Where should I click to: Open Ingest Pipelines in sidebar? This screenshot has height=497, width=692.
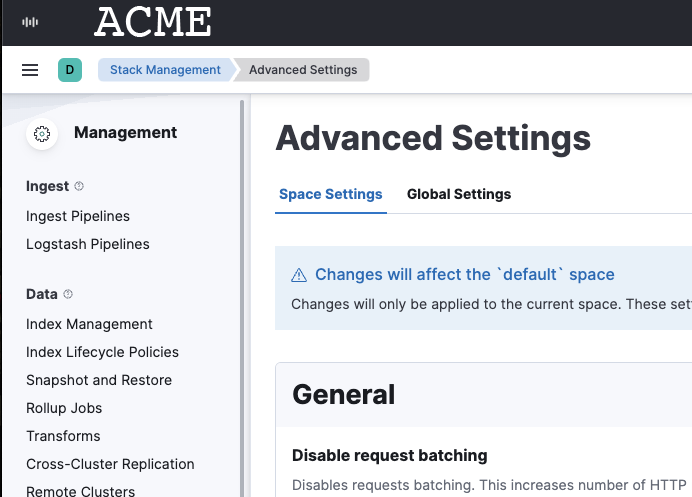pos(78,216)
